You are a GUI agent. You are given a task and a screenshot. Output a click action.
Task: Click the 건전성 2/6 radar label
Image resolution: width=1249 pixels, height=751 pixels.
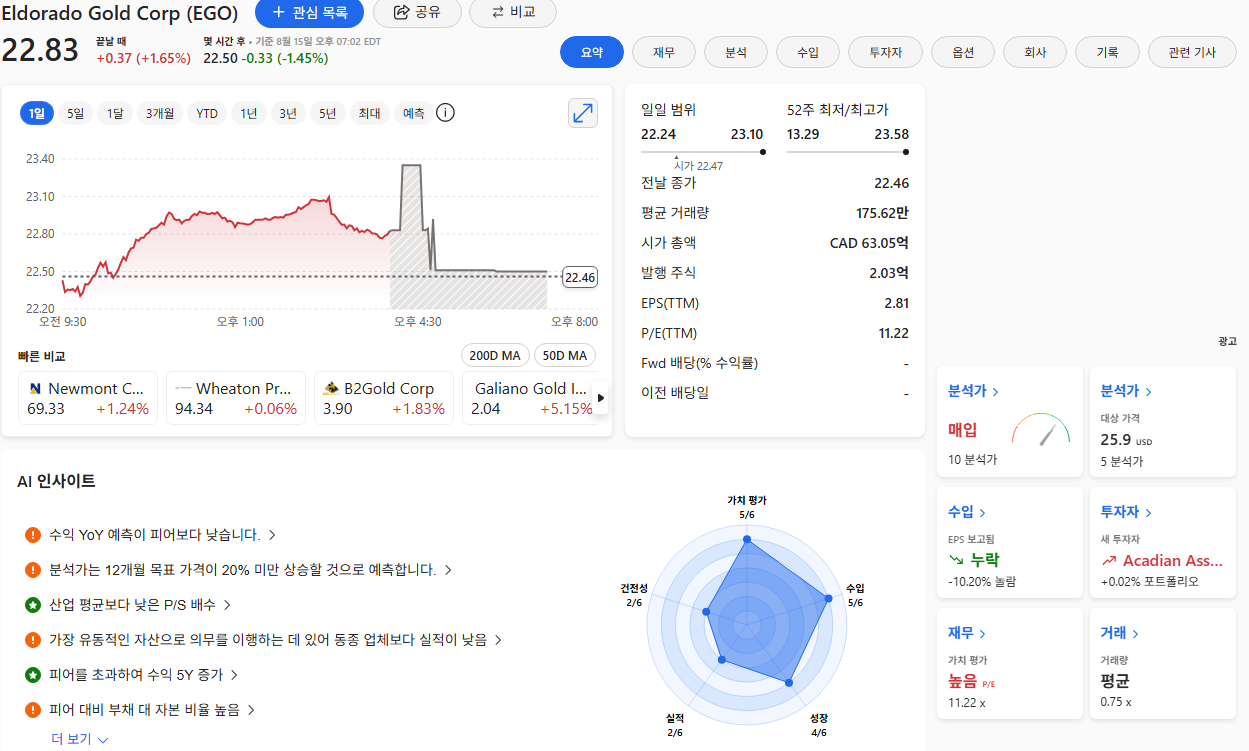click(634, 595)
